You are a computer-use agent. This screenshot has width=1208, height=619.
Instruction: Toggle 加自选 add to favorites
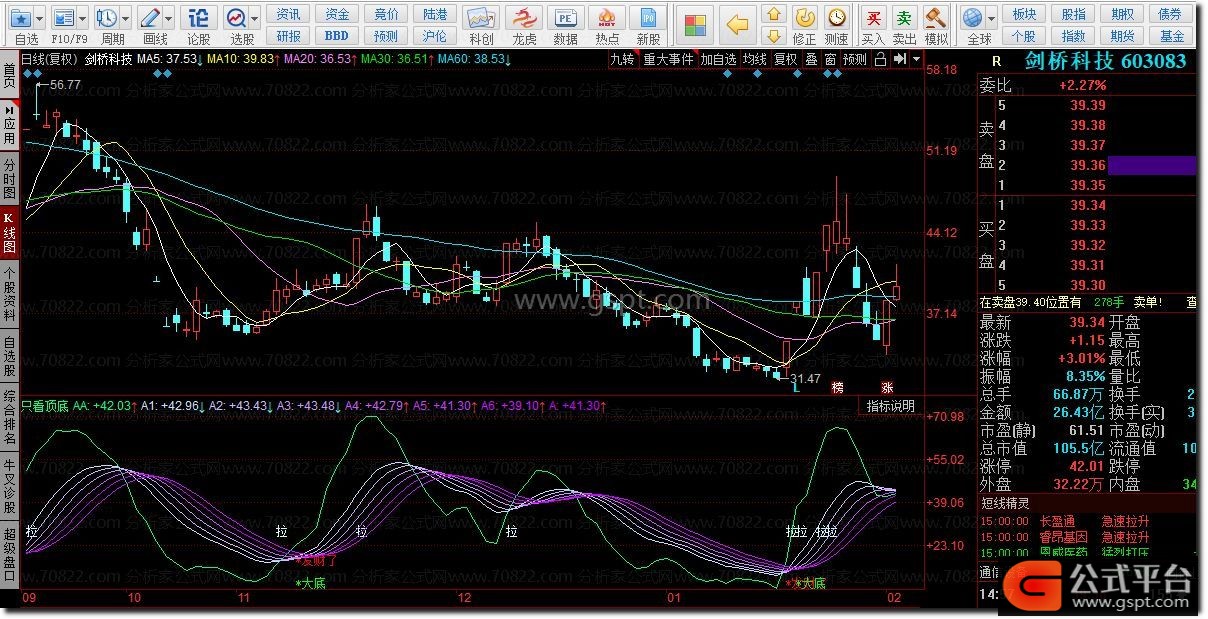(718, 59)
